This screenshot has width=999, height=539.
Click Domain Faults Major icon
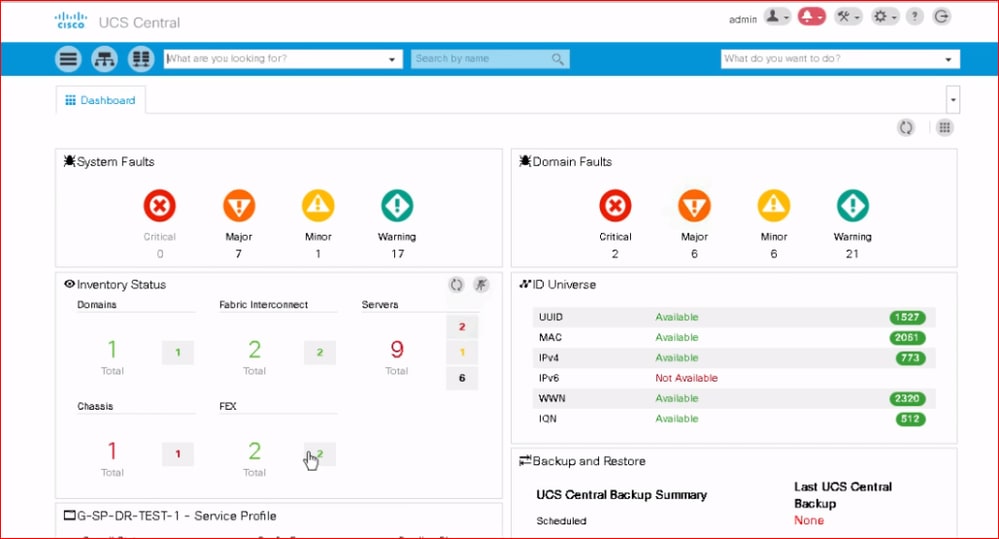pyautogui.click(x=694, y=206)
